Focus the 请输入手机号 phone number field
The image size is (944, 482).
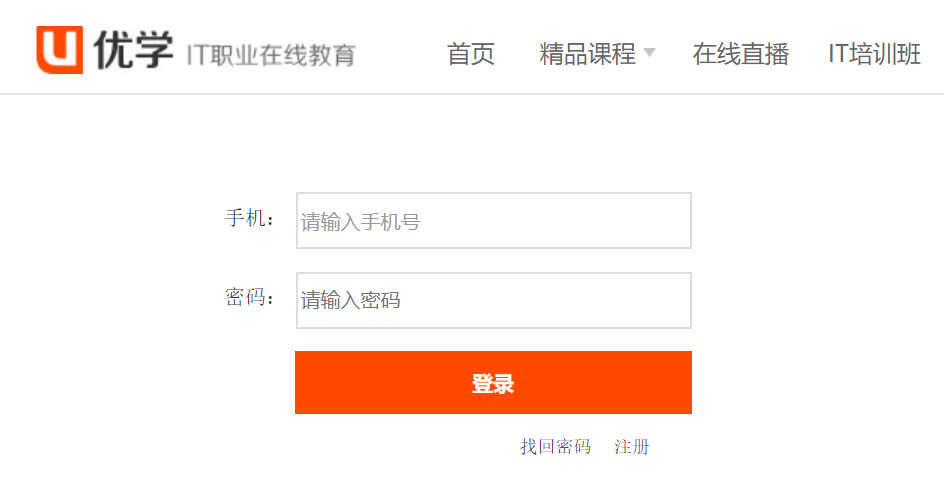494,220
